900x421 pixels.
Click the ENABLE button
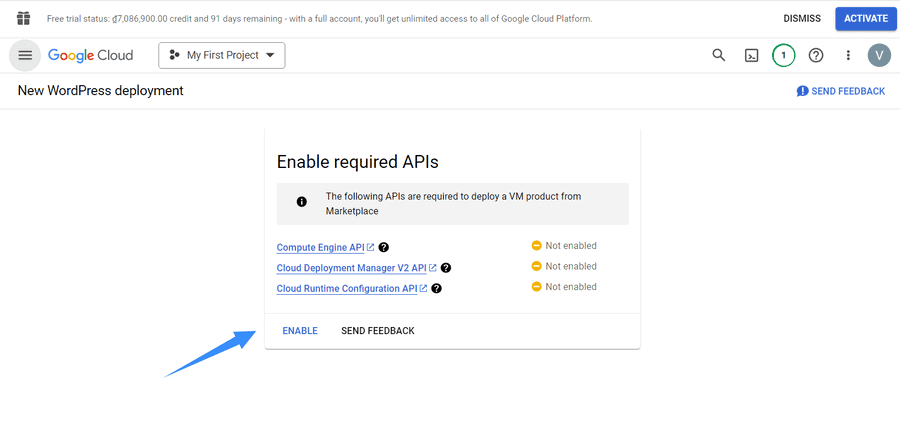coord(300,331)
